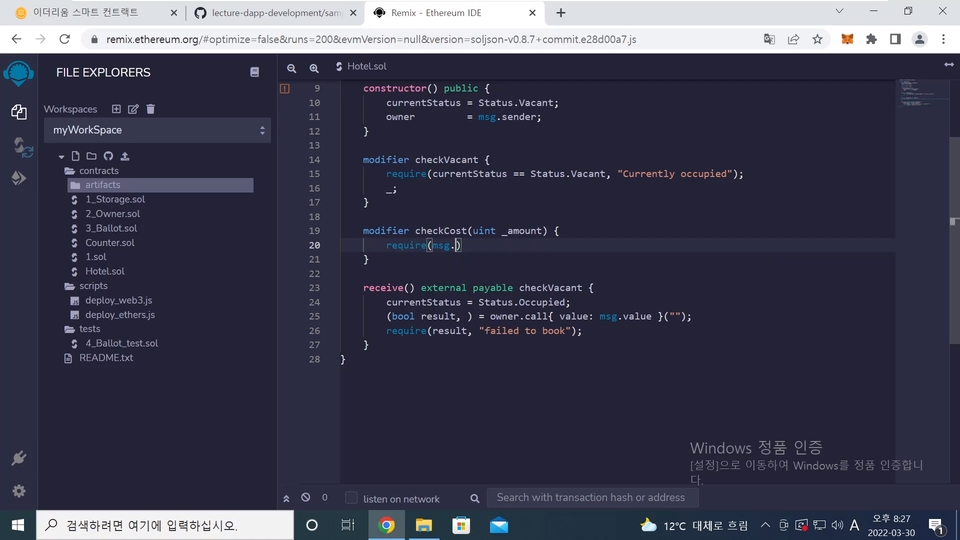This screenshot has width=960, height=540.
Task: Open Remix settings gear icon
Action: (x=18, y=490)
